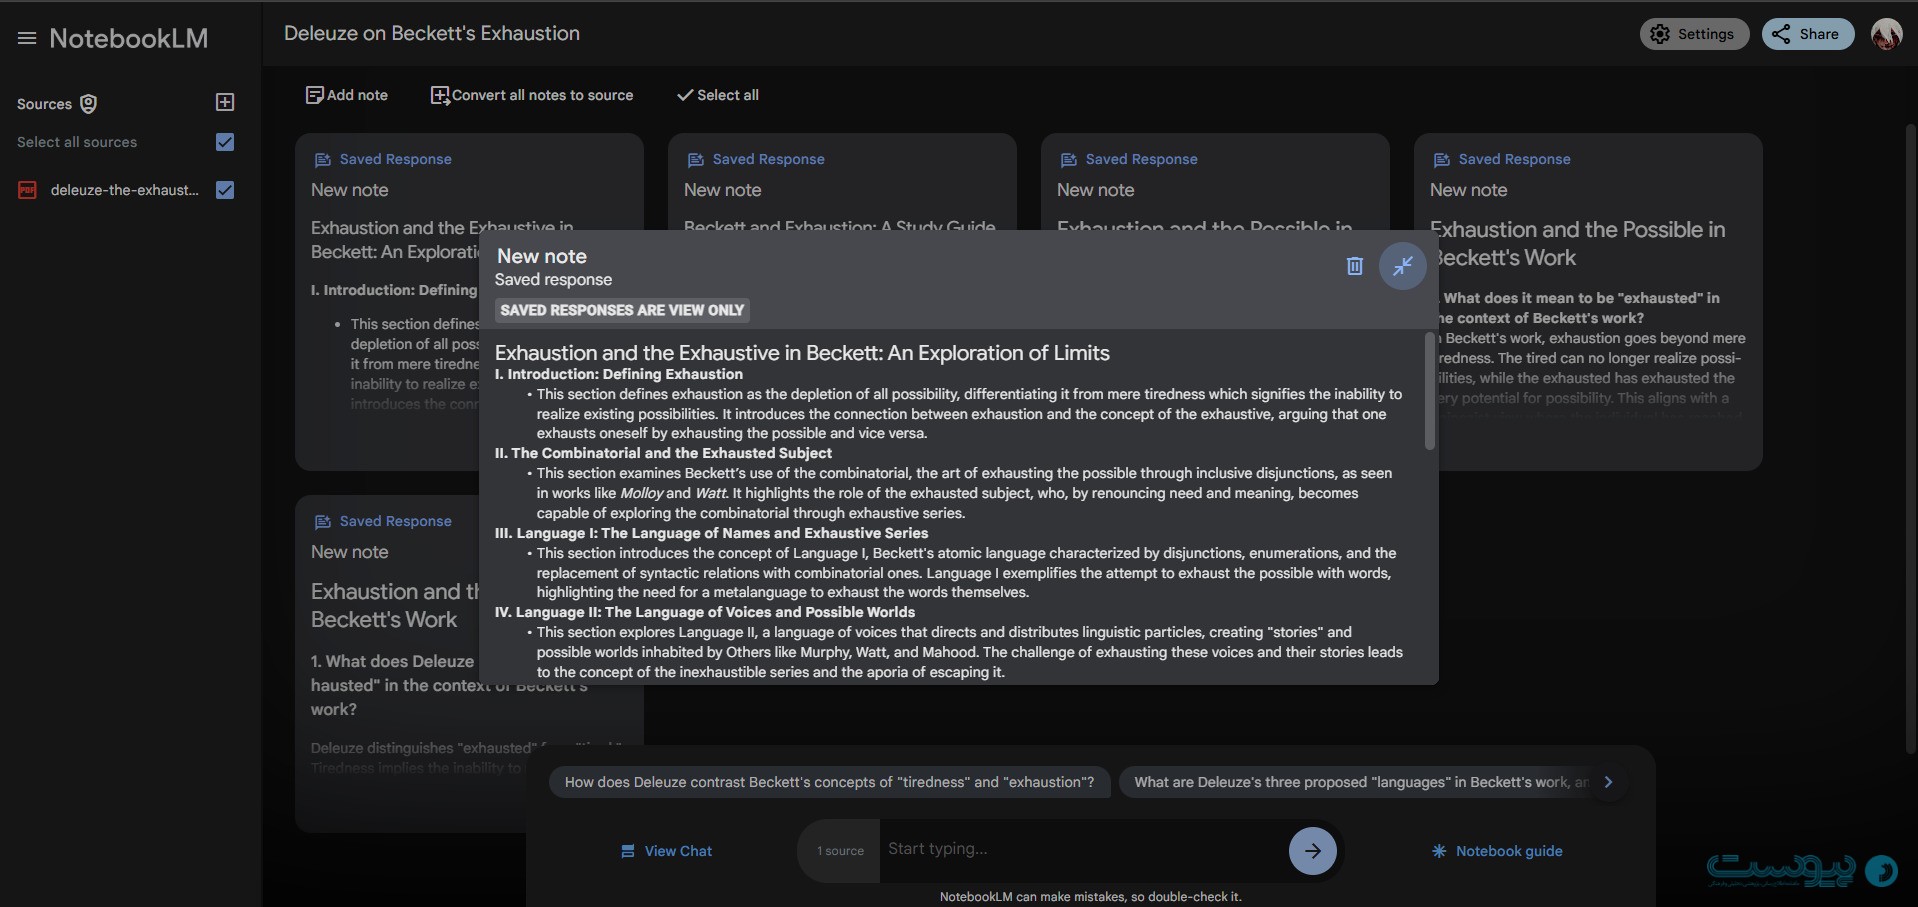Open View Chat
The width and height of the screenshot is (1918, 907).
point(666,851)
